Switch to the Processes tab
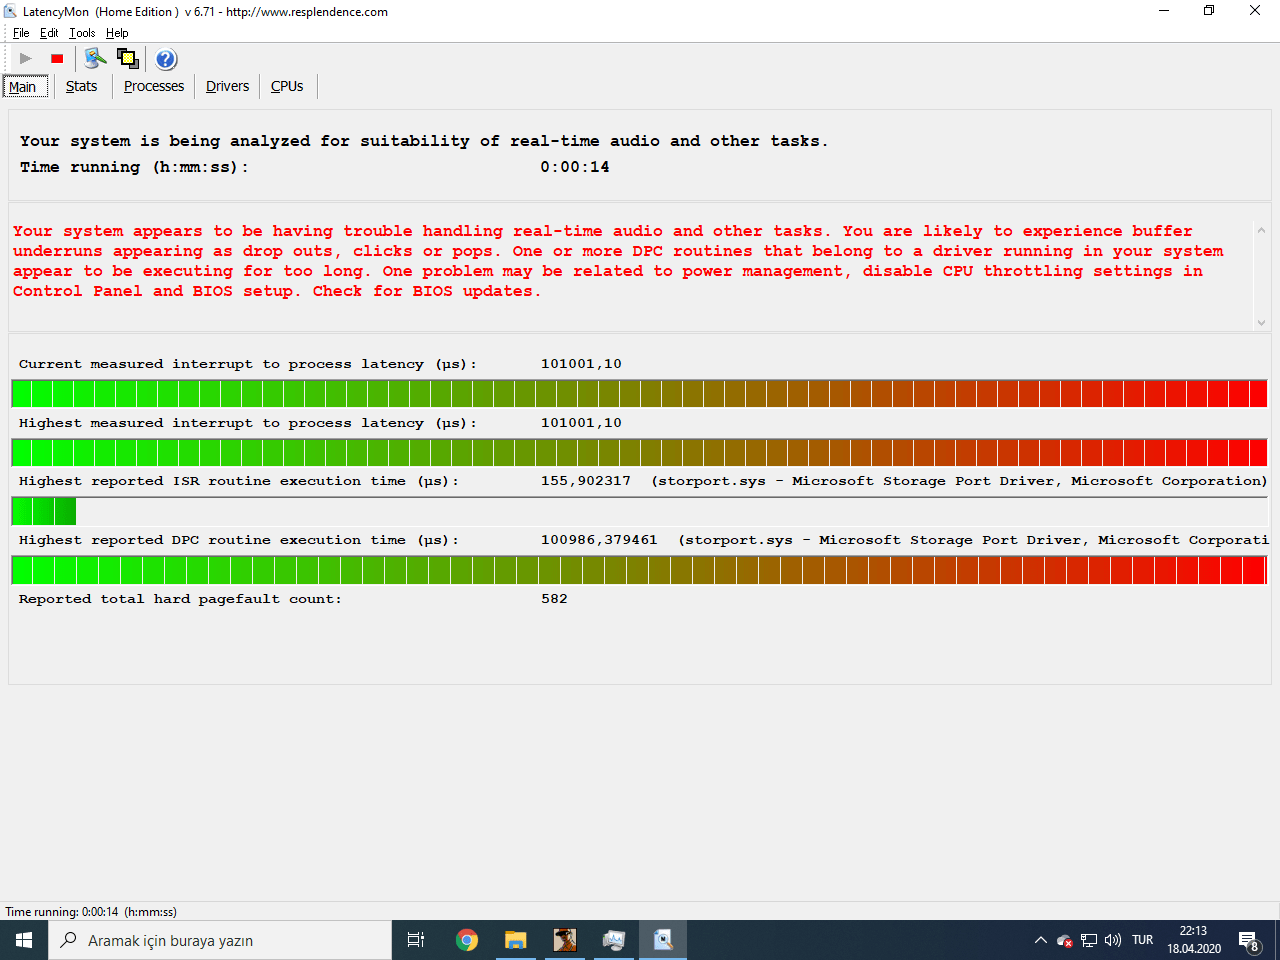This screenshot has height=960, width=1280. tap(154, 86)
